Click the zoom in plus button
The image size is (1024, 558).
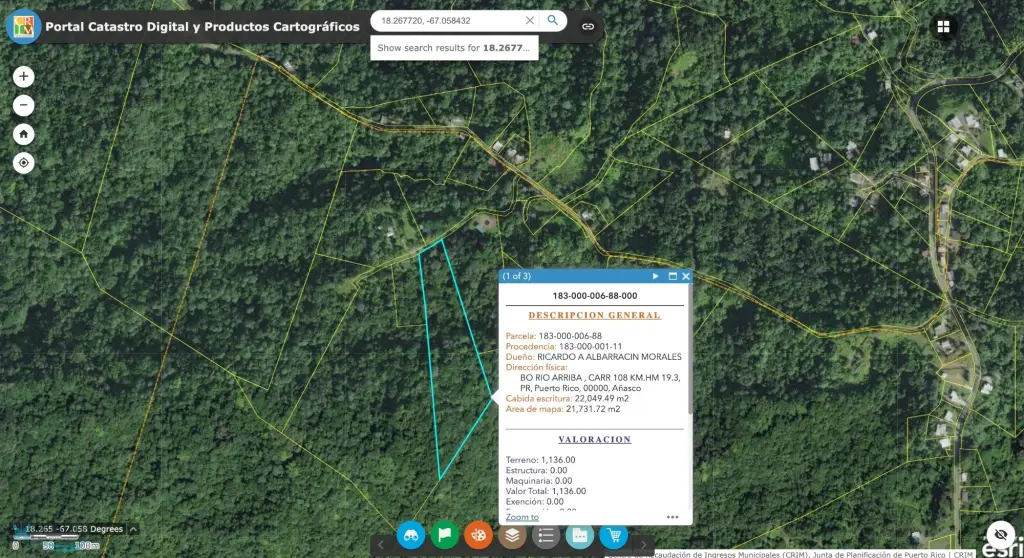tap(24, 76)
